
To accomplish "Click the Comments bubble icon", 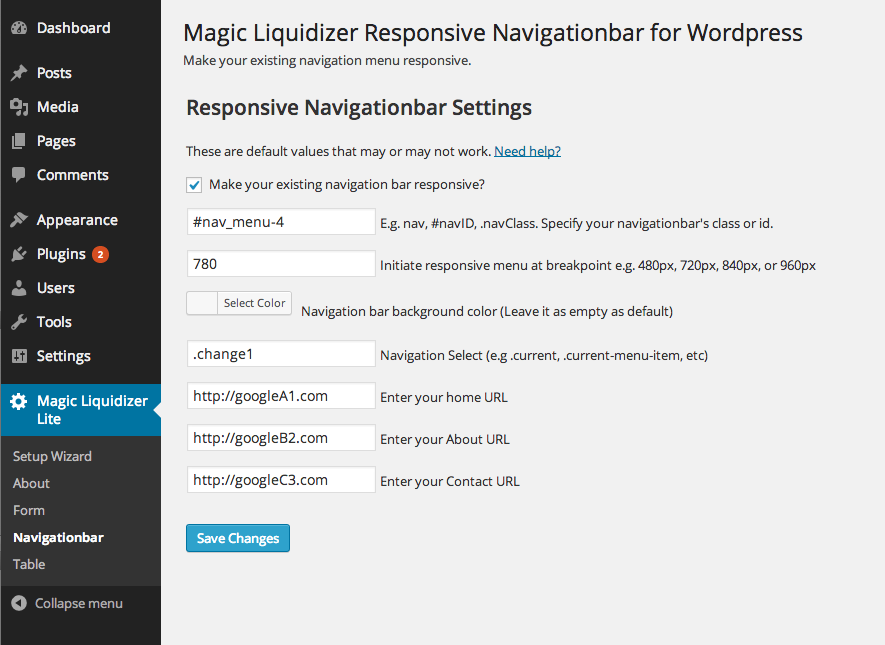I will pos(19,175).
